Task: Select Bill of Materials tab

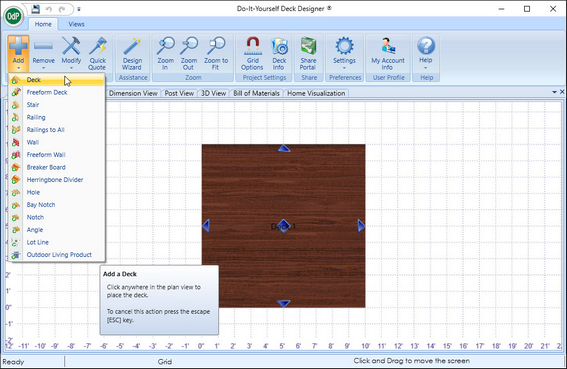Action: (256, 93)
